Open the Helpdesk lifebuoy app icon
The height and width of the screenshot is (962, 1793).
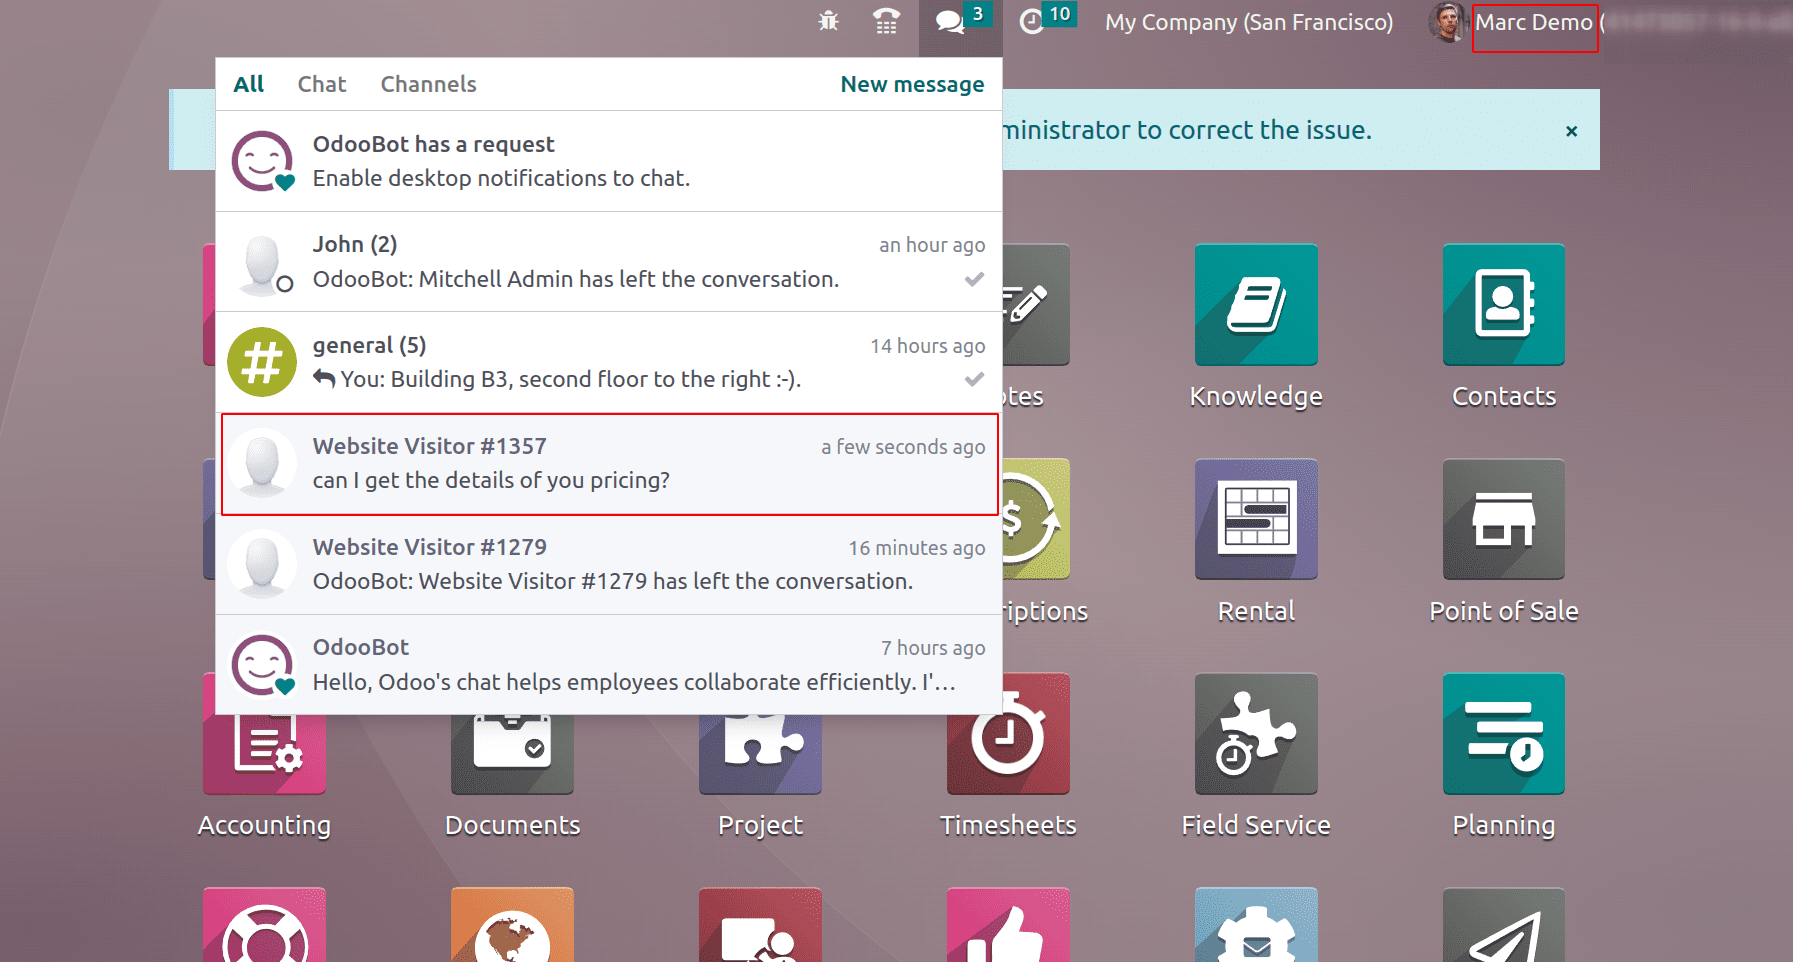point(264,925)
